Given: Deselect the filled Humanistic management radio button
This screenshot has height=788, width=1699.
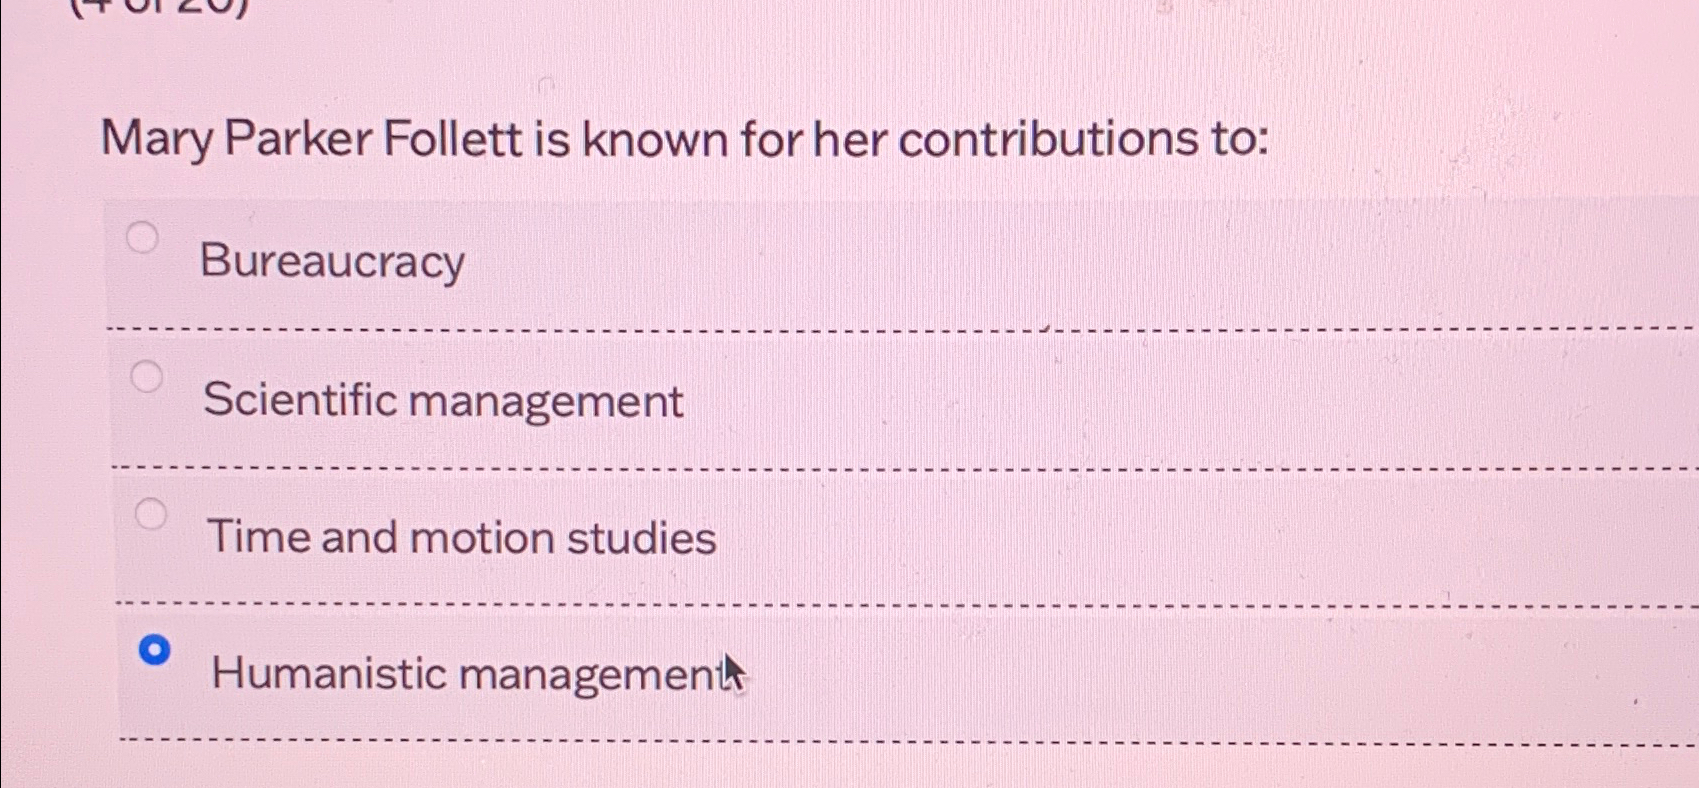Looking at the screenshot, I should (154, 651).
